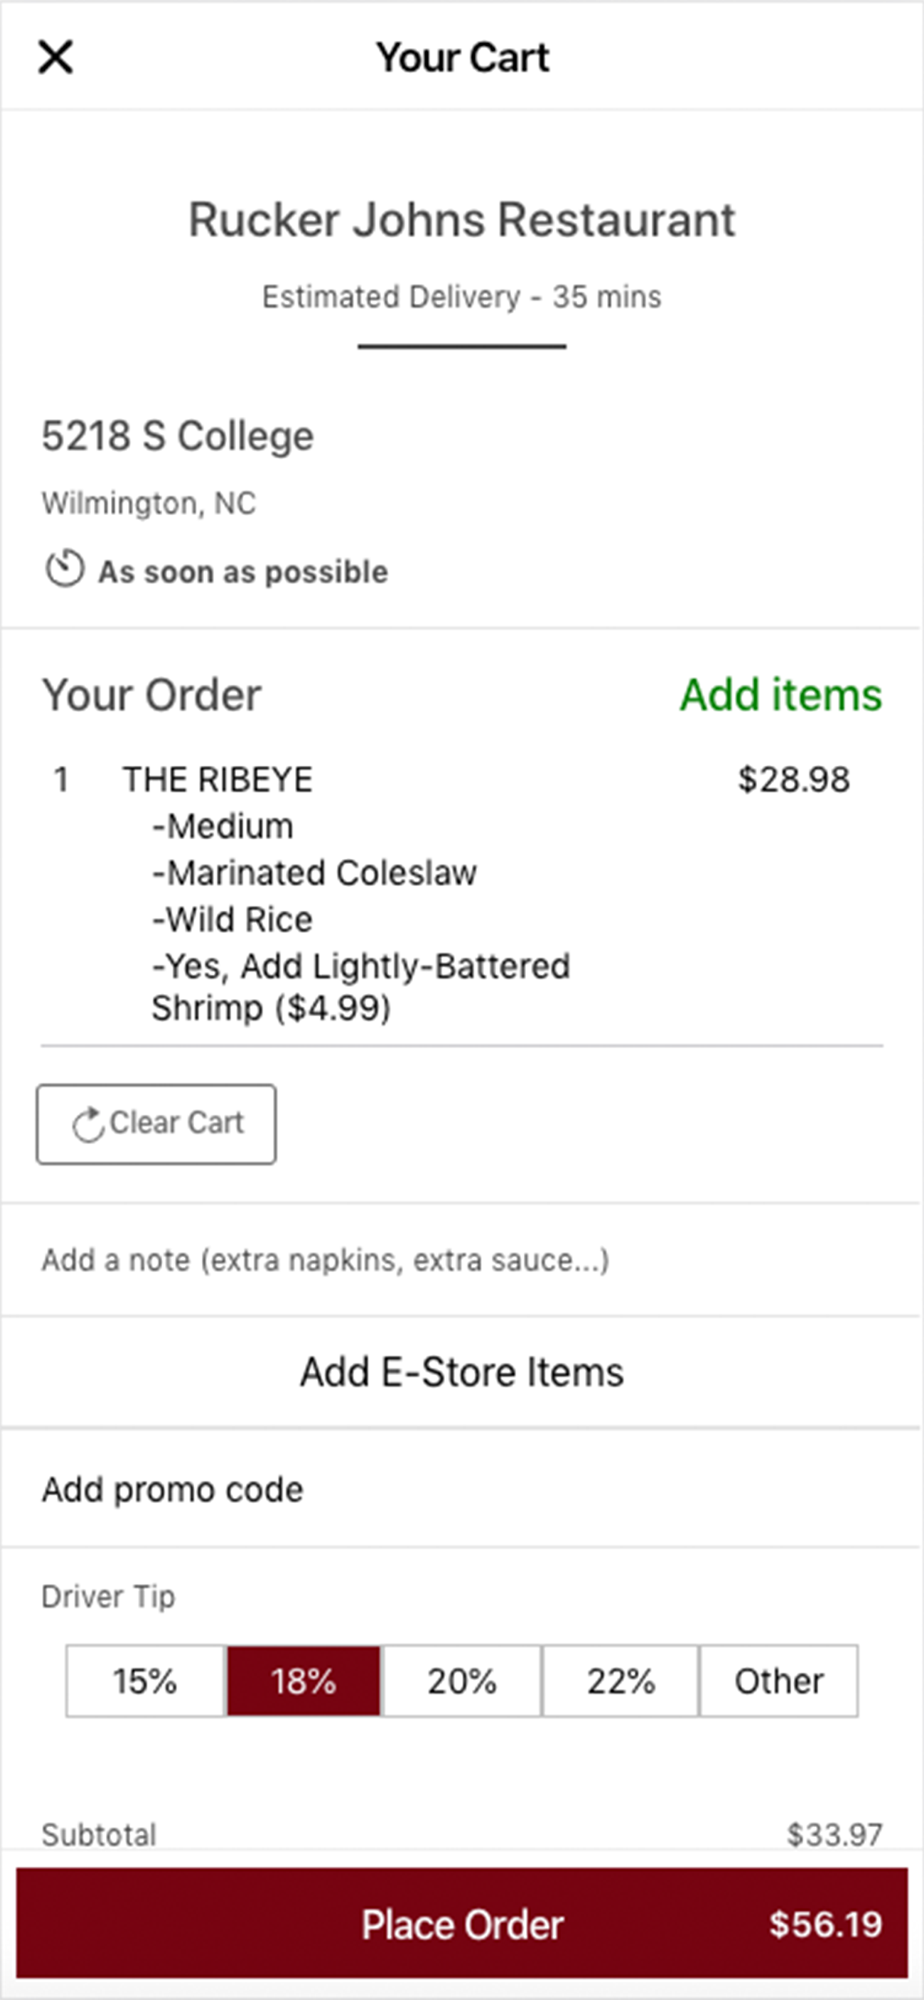
Task: Expand Add promo code
Action: pyautogui.click(x=462, y=1489)
